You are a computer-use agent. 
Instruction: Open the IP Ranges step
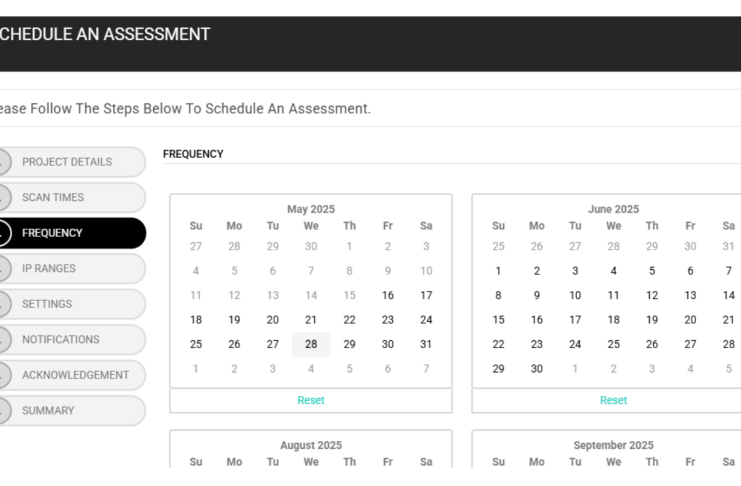pos(72,269)
